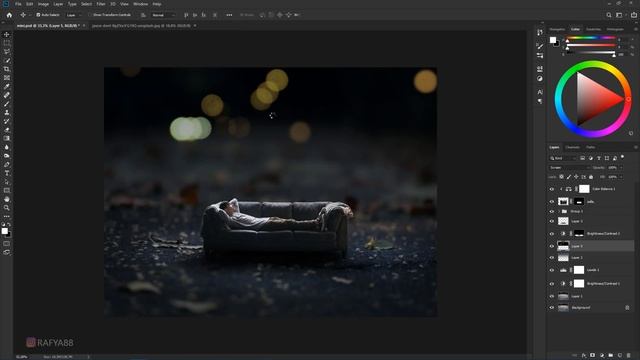The width and height of the screenshot is (640, 360).
Task: Select the Zoom tool
Action: pos(7,208)
